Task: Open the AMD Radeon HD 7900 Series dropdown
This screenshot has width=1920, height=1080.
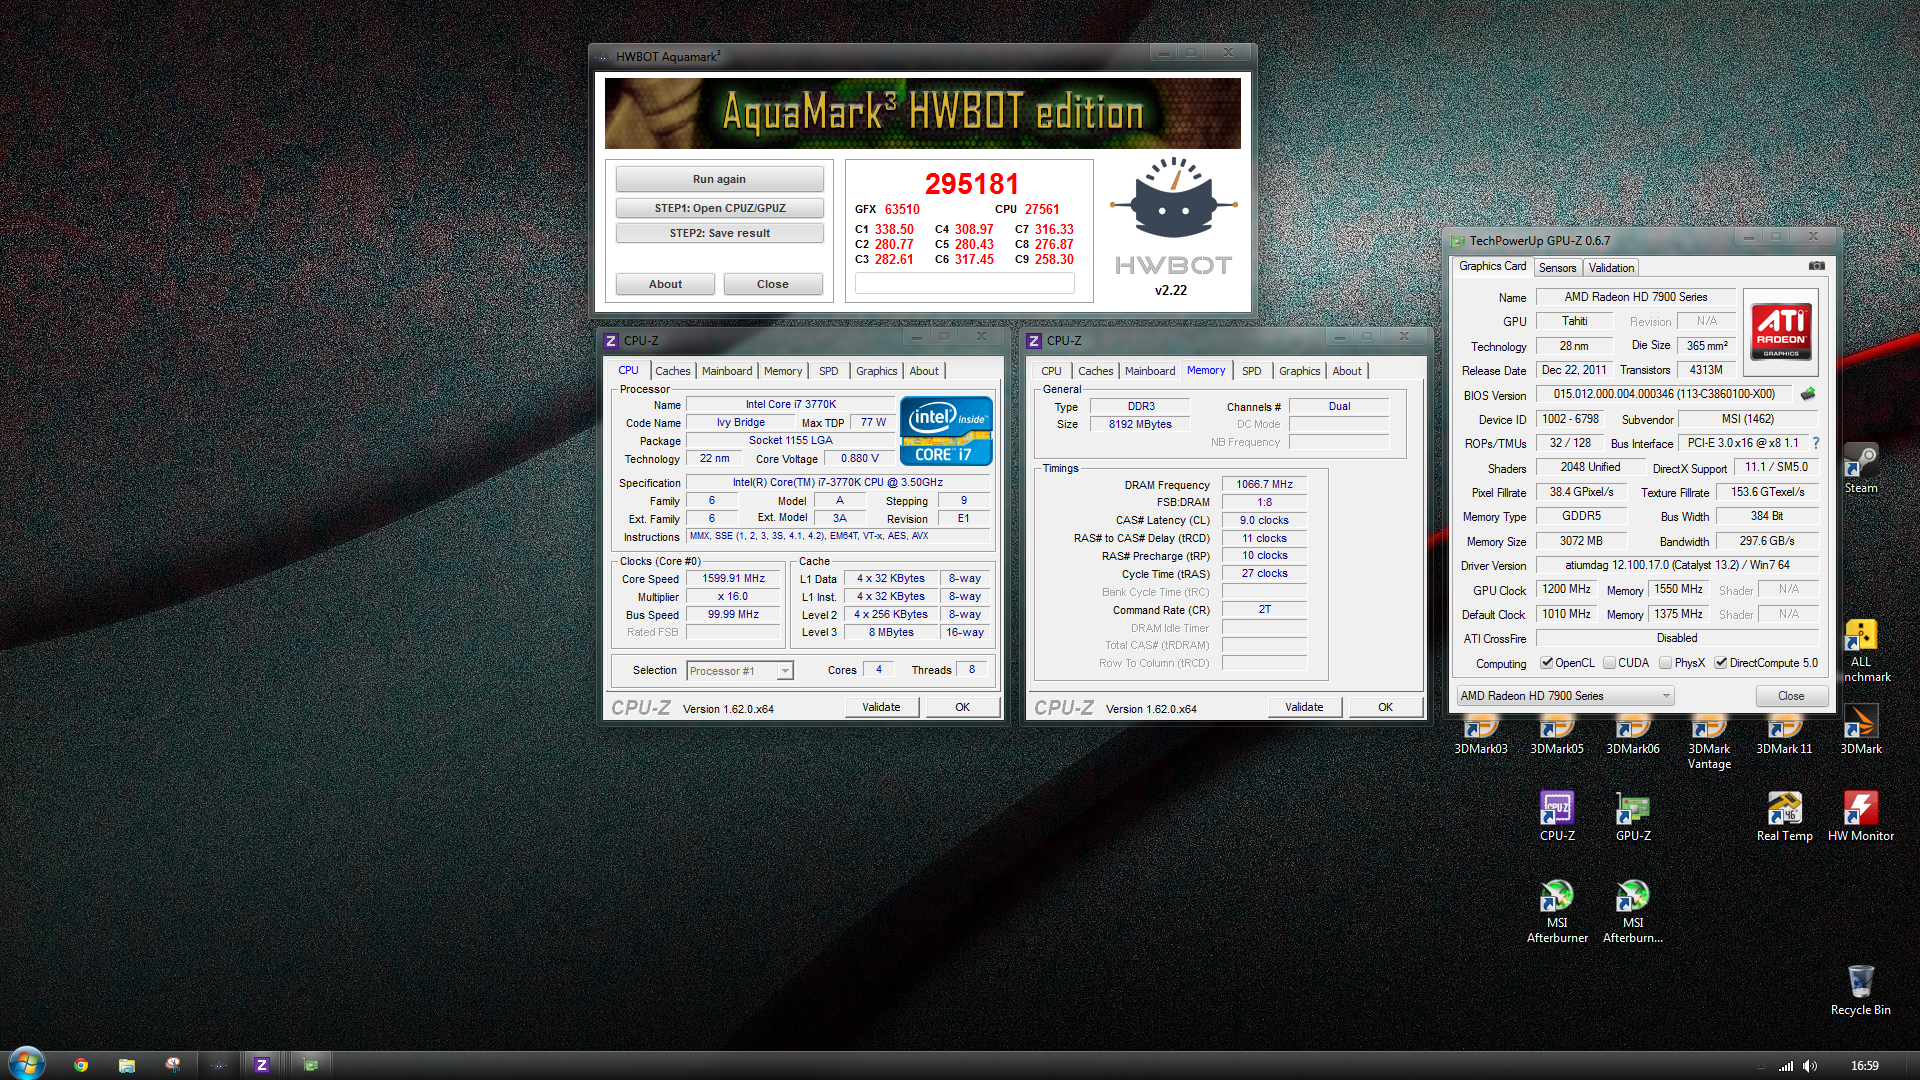Action: coord(1564,696)
